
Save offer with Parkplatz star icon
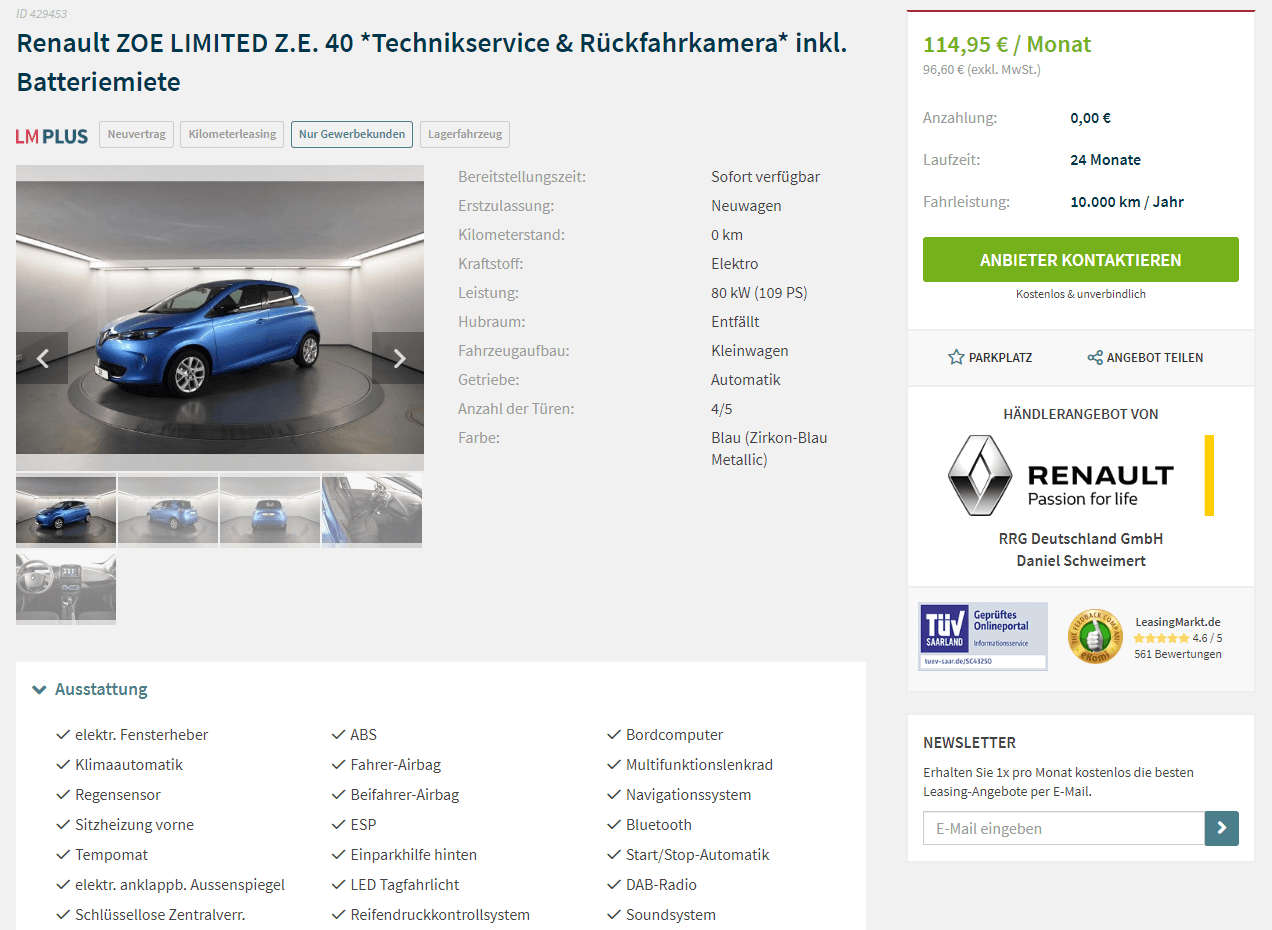click(x=956, y=357)
